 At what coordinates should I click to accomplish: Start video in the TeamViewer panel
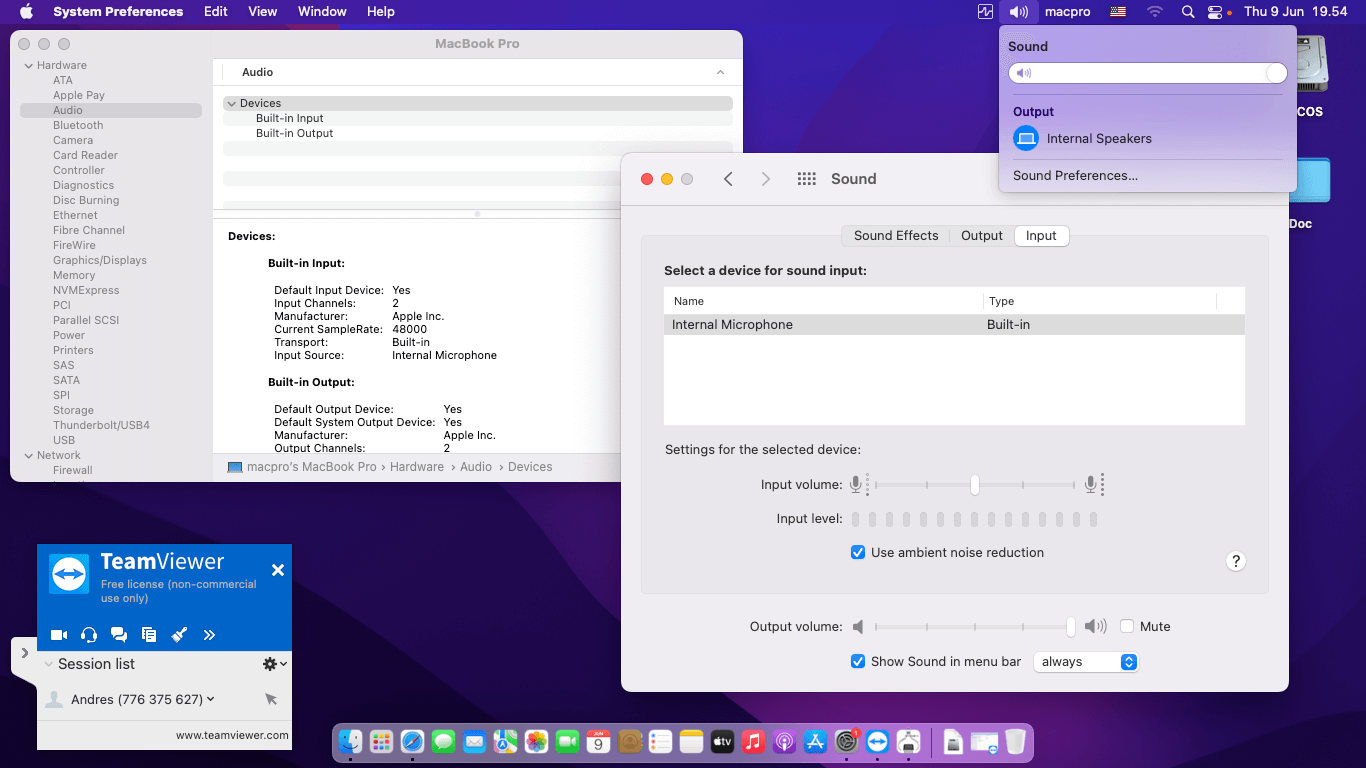pyautogui.click(x=59, y=635)
